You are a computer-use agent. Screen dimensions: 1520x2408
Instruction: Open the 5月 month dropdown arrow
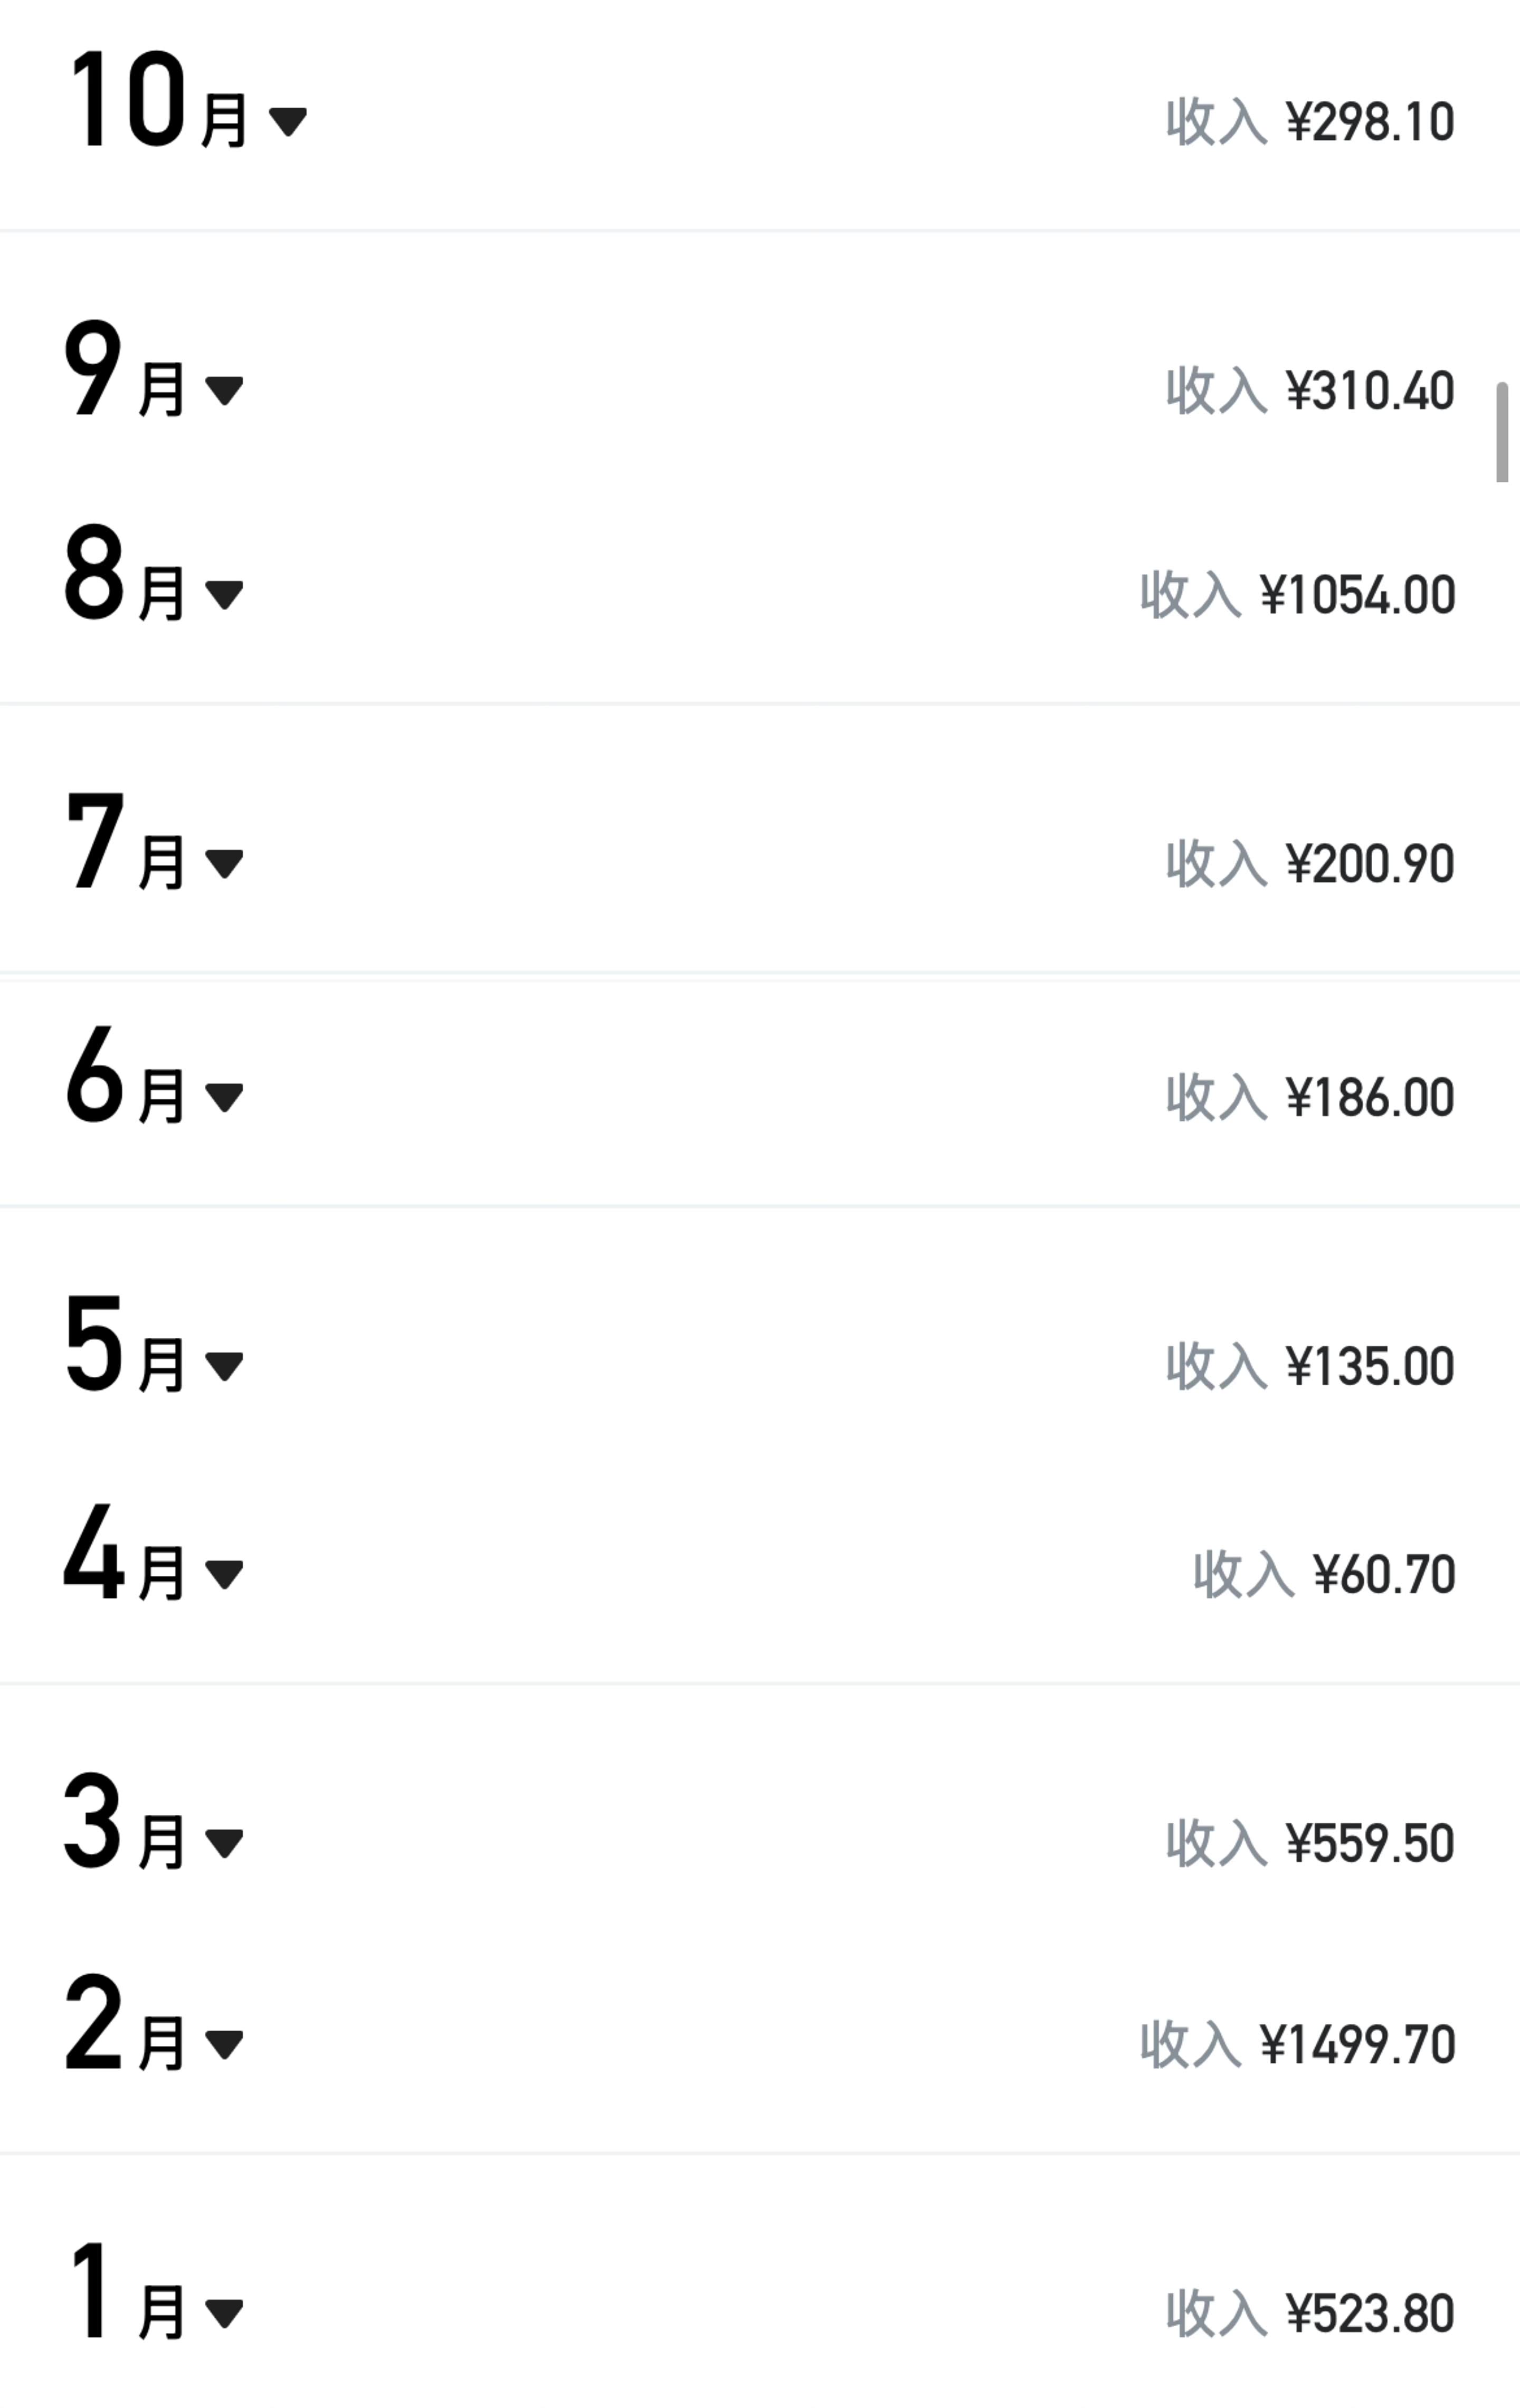point(224,1366)
